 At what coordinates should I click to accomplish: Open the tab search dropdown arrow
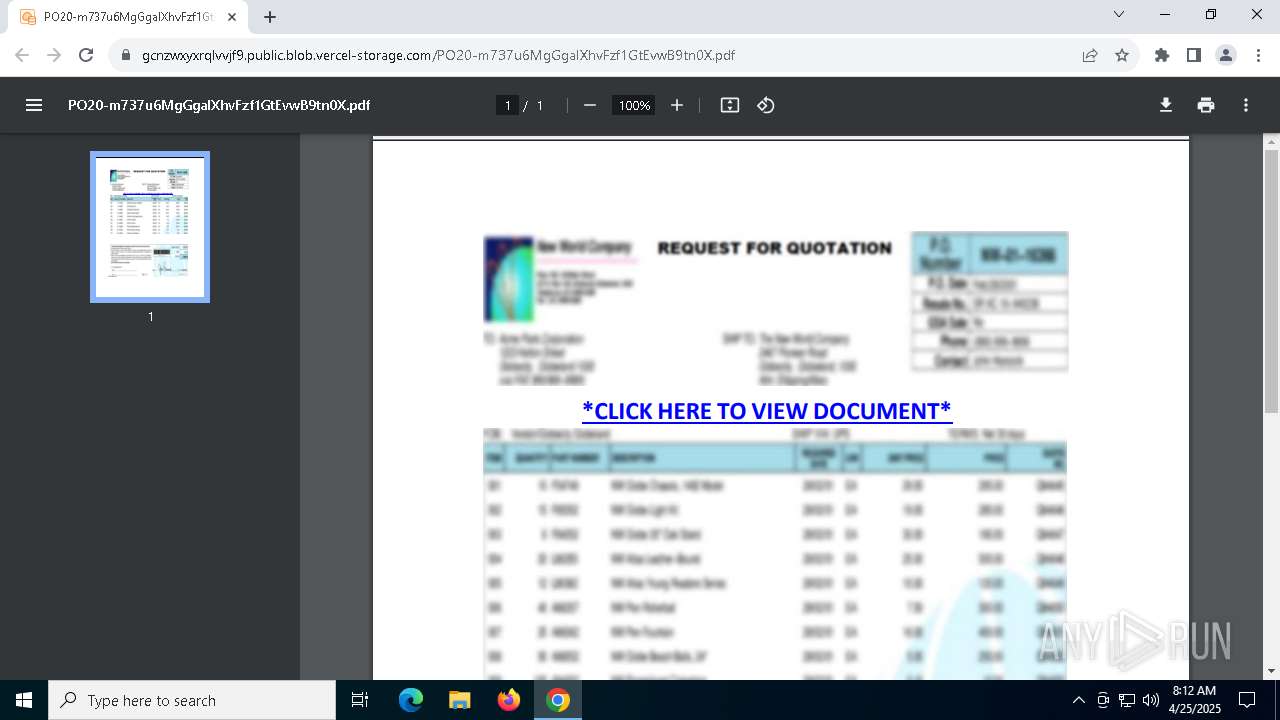tap(1119, 14)
